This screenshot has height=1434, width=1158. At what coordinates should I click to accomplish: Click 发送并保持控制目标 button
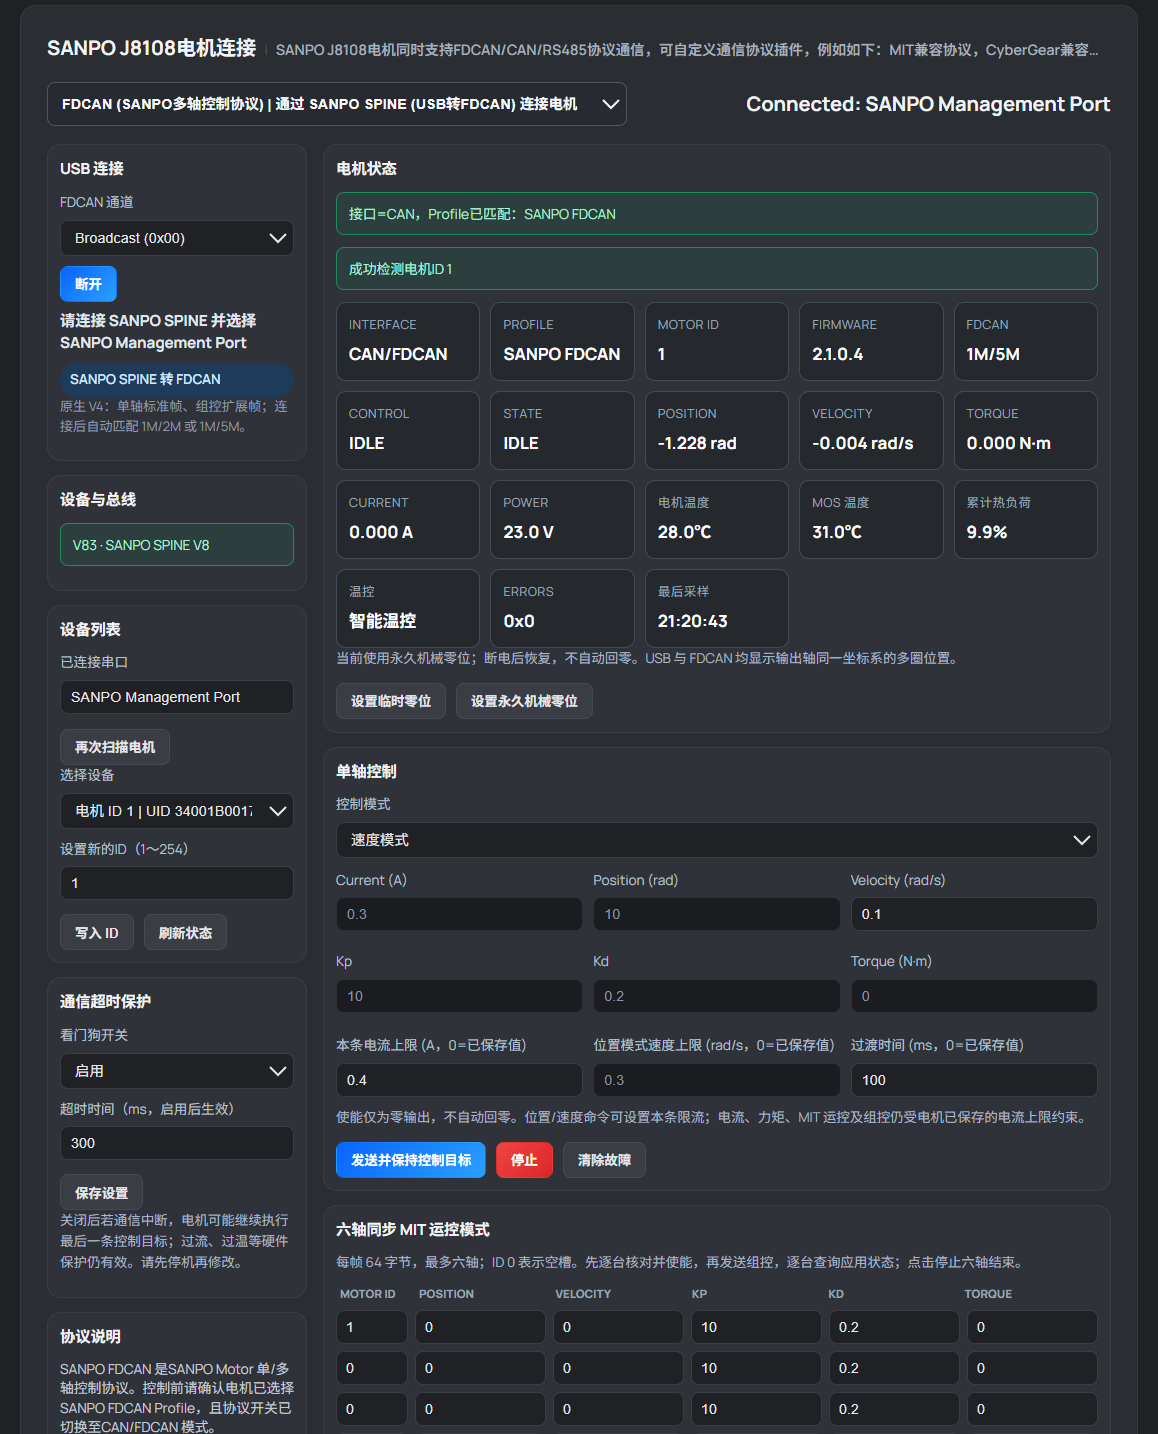[411, 1160]
